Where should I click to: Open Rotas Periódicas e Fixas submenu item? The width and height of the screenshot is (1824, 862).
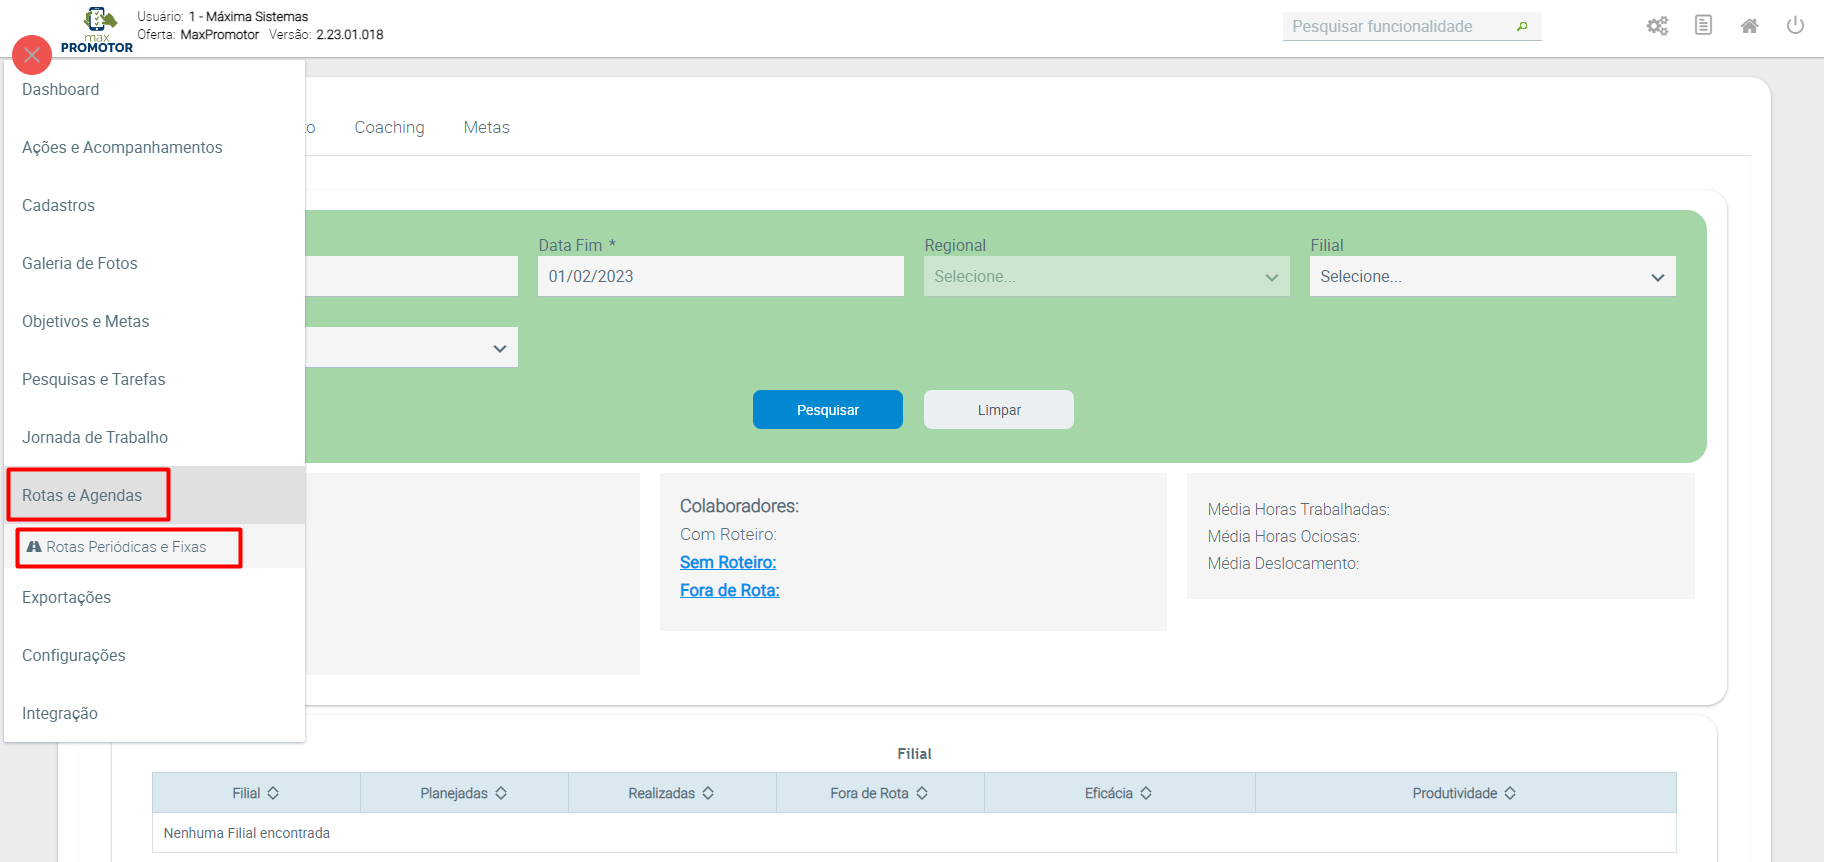coord(126,547)
